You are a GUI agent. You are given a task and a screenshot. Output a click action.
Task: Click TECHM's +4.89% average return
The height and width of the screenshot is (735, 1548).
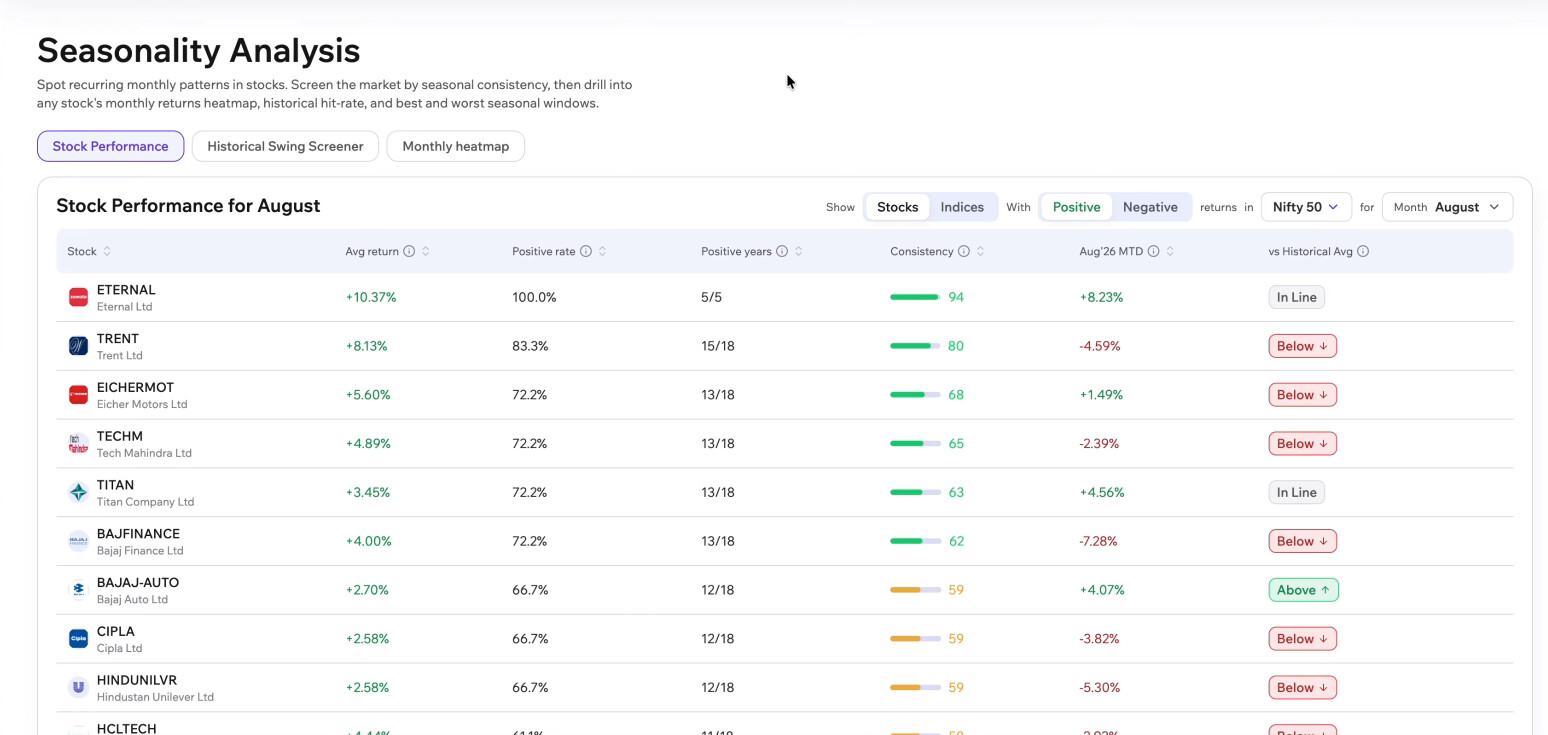[368, 443]
